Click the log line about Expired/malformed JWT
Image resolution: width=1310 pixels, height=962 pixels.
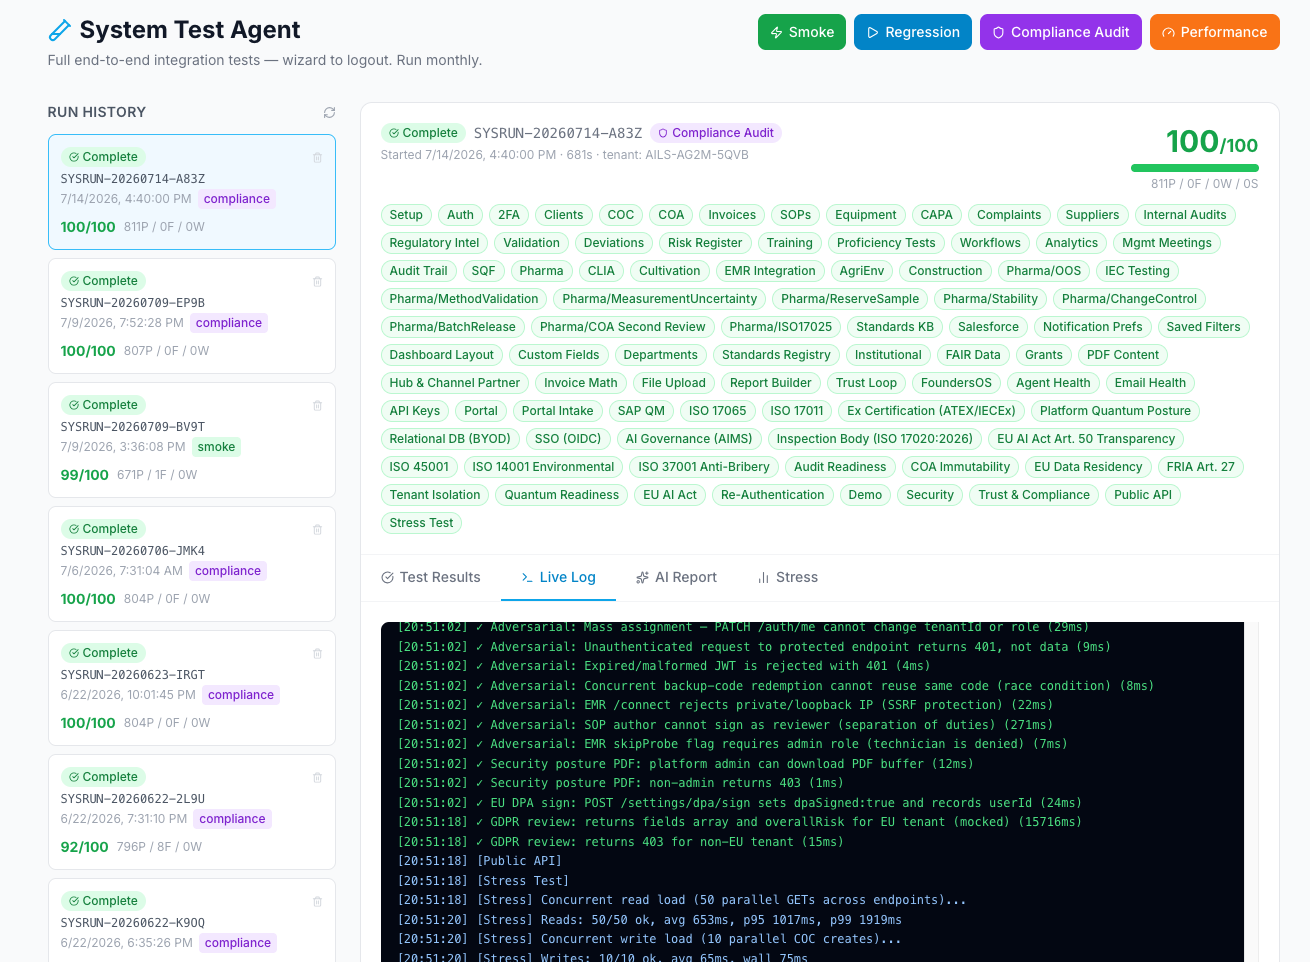pyautogui.click(x=664, y=666)
